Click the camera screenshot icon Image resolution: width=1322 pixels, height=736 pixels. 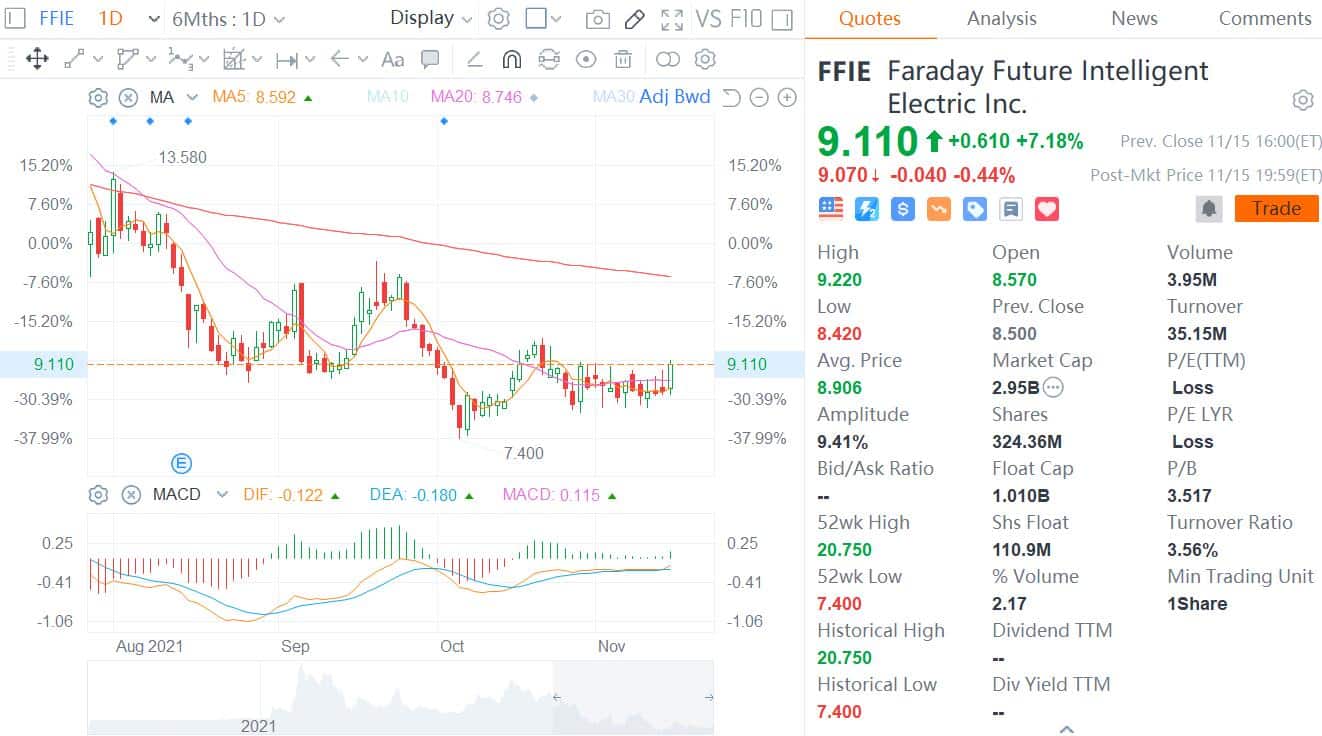[597, 19]
